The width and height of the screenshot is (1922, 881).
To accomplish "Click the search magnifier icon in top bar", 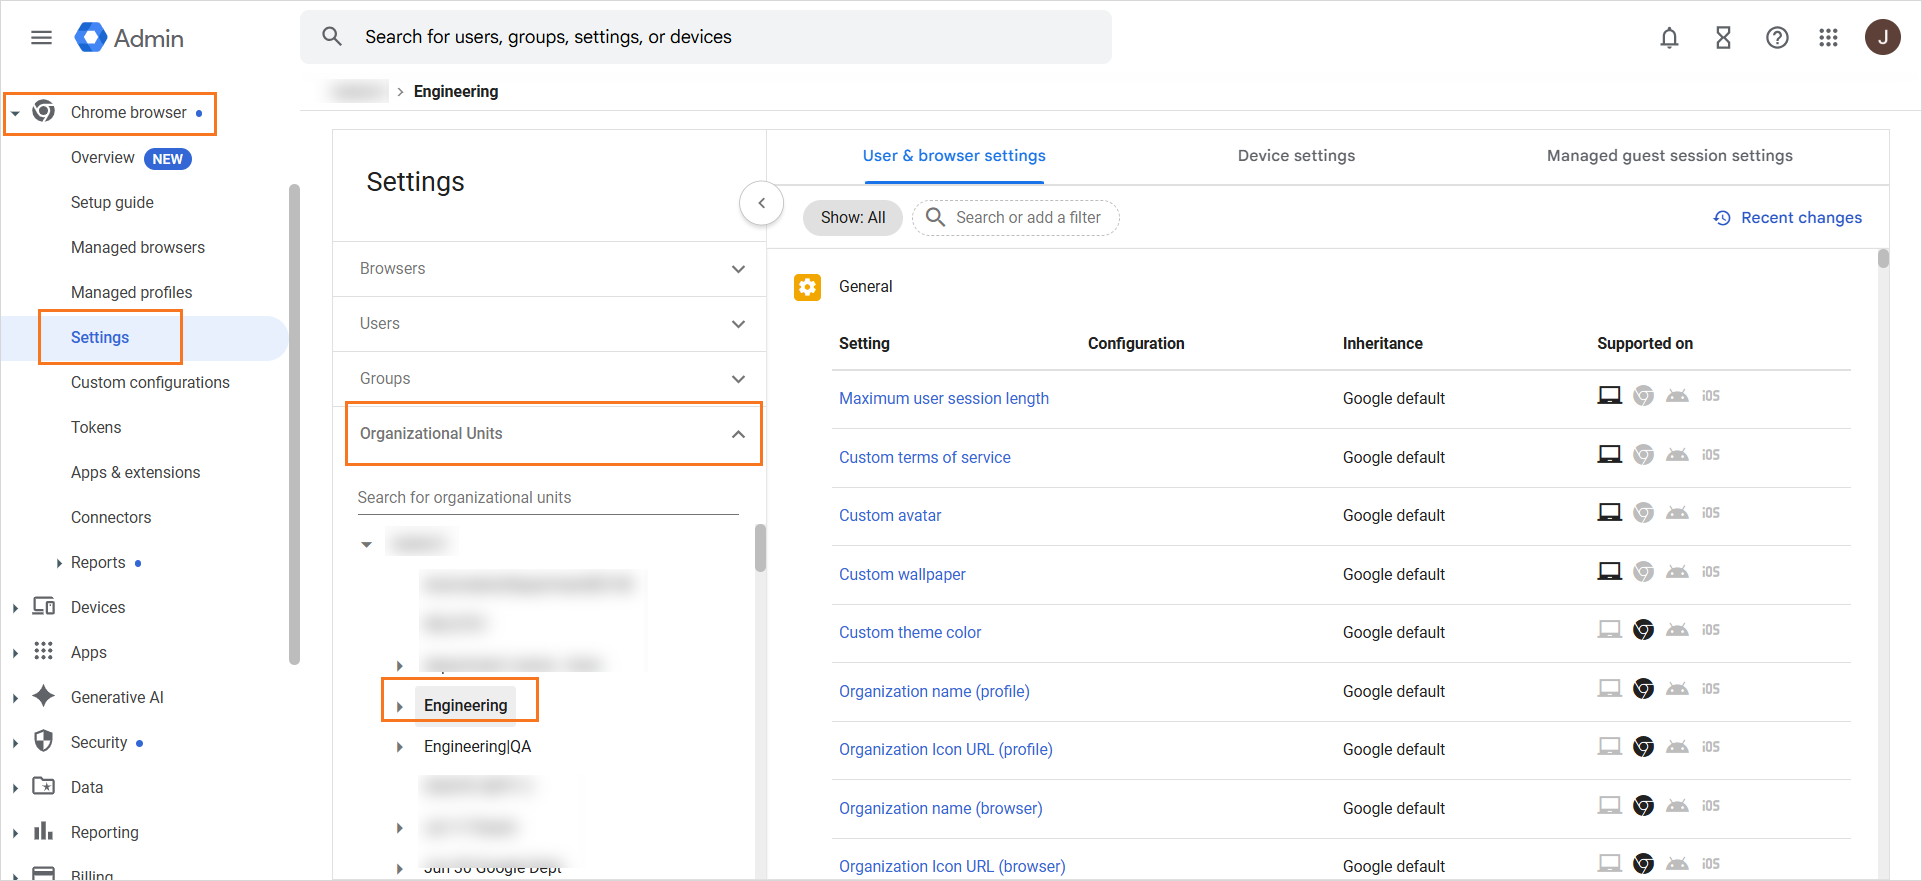I will click(332, 37).
